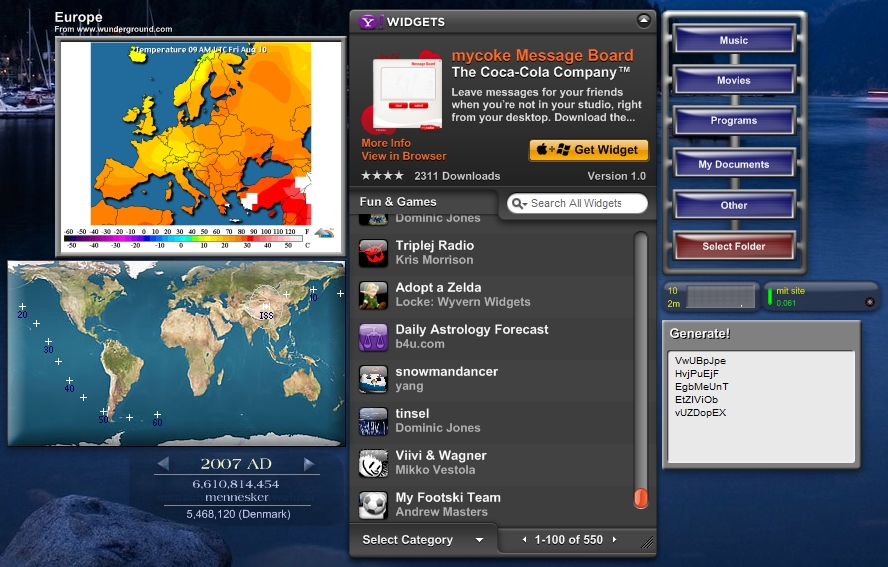The width and height of the screenshot is (888, 567).
Task: Open the My Documents folder button
Action: 734,164
